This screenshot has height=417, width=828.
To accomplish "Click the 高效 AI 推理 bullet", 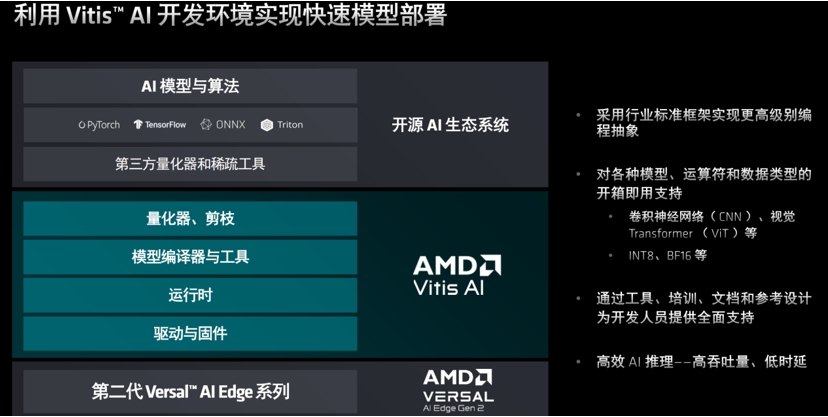I will [x=701, y=362].
